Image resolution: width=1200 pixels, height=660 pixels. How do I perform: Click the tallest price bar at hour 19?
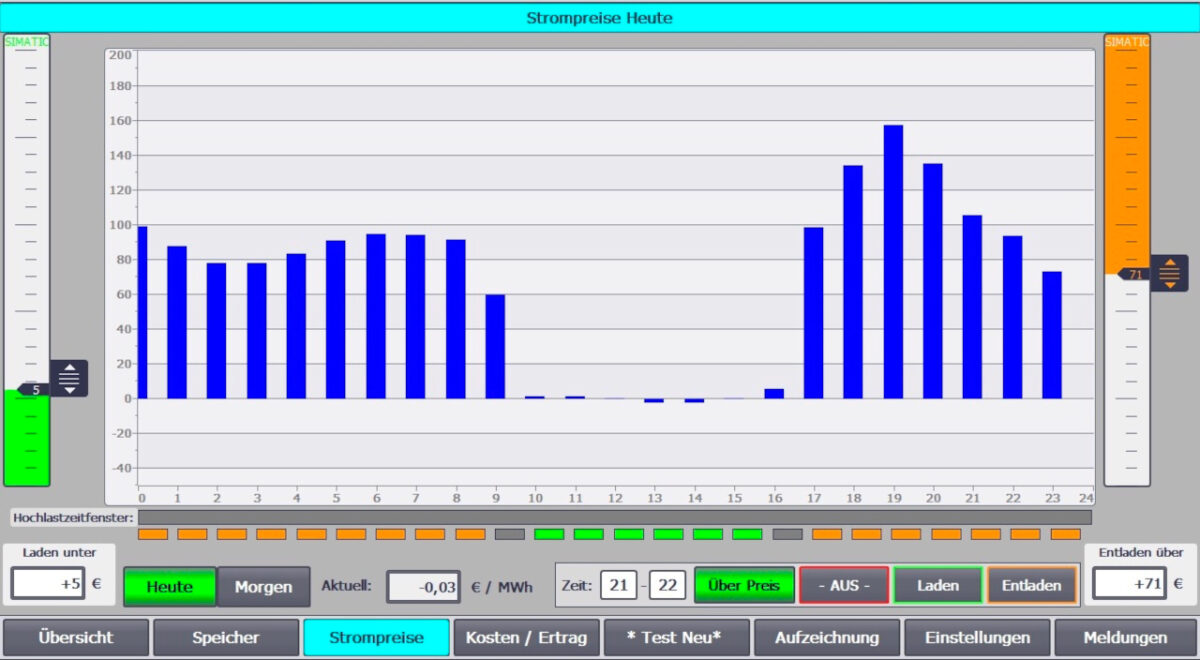coord(893,261)
